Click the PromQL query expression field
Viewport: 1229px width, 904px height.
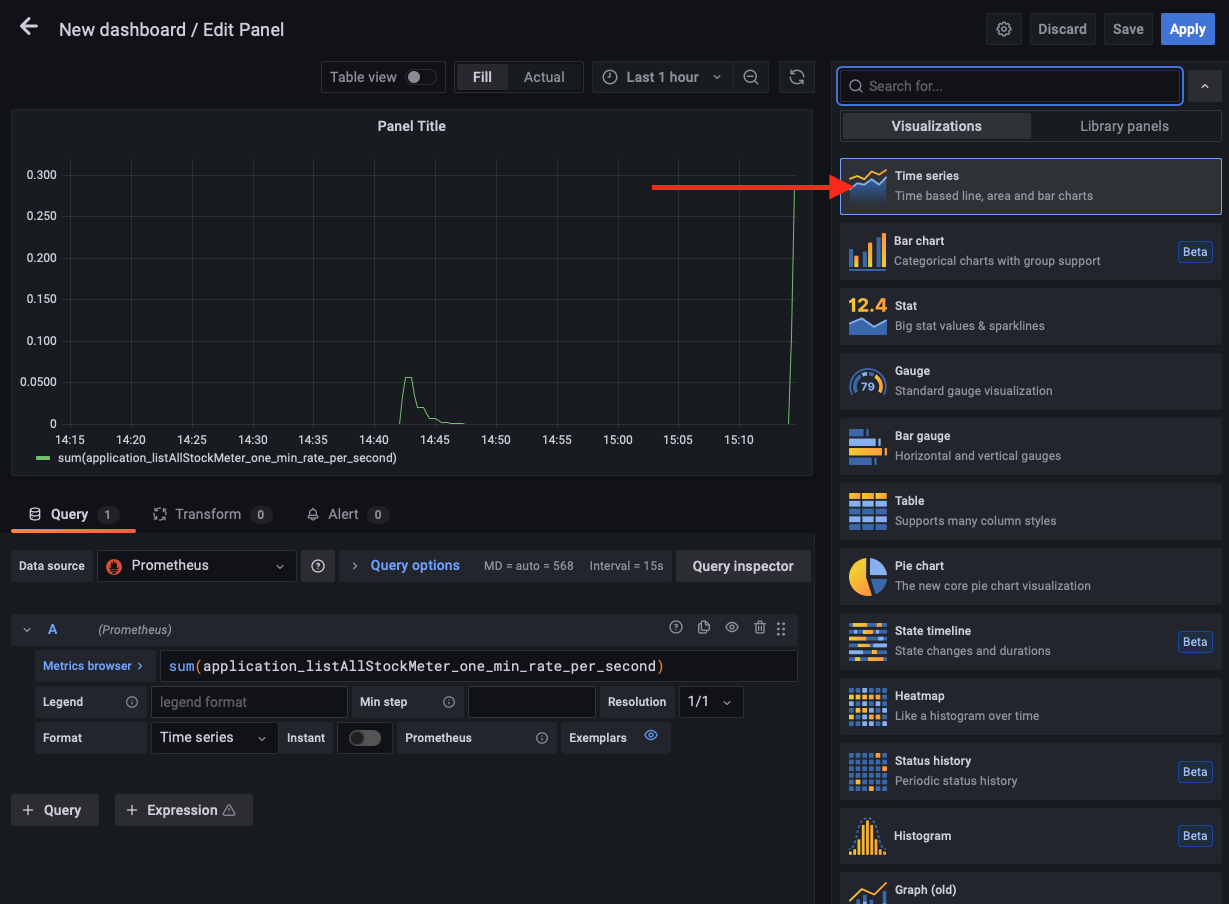pyautogui.click(x=477, y=666)
